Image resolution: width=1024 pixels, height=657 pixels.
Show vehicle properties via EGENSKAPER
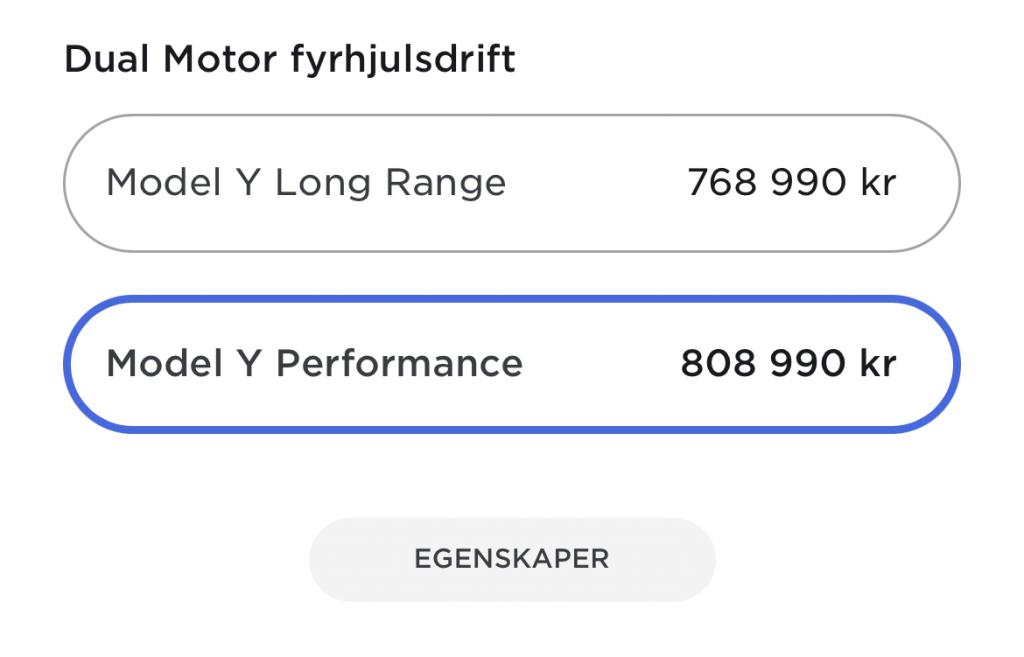click(x=511, y=559)
